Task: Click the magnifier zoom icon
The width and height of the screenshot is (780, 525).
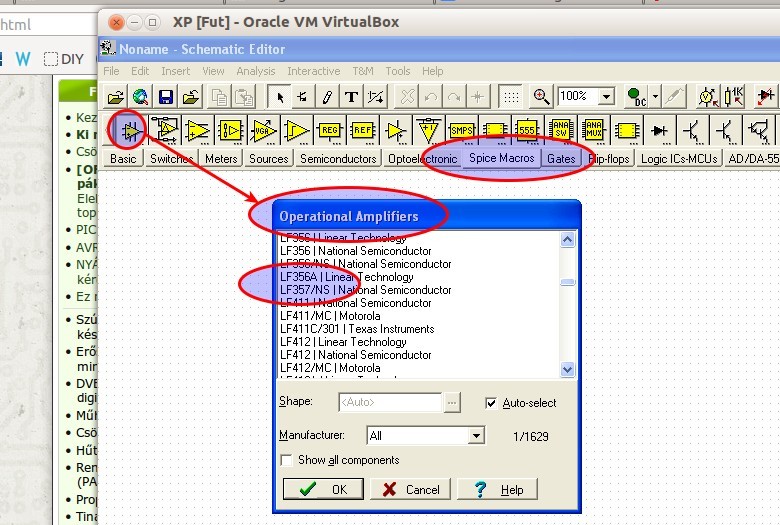Action: 541,97
